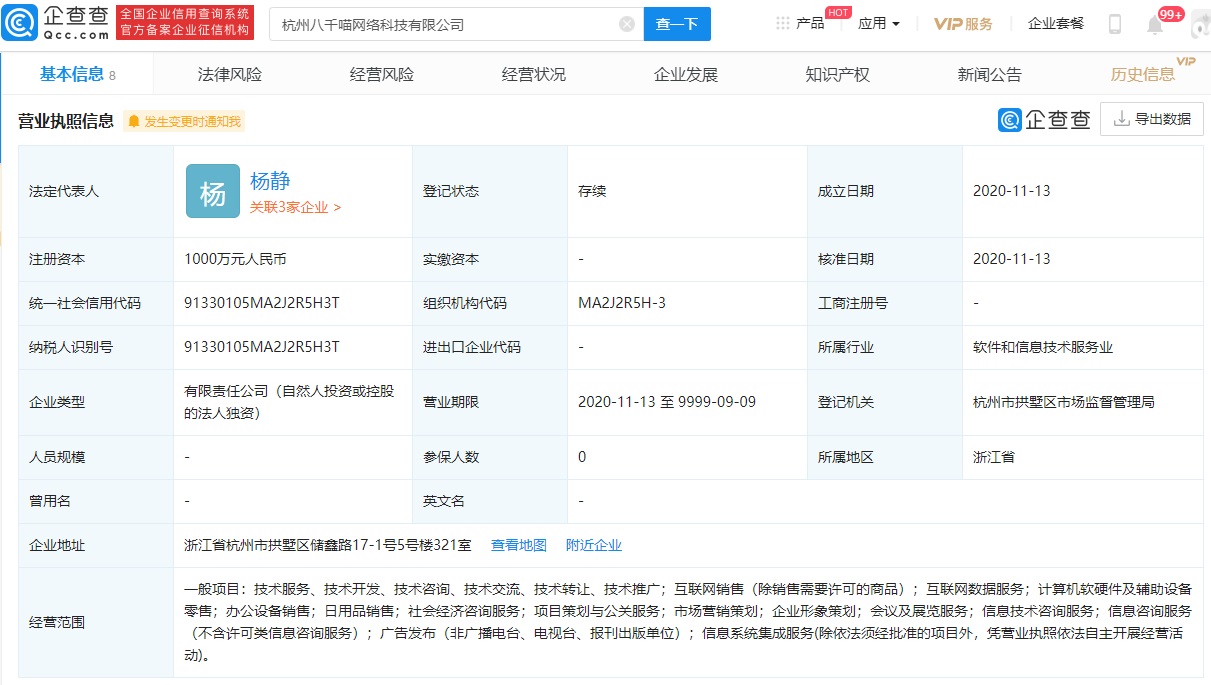Click the 企查查 watermark logo beside export
Viewport: 1211px width, 685px height.
tap(1044, 120)
